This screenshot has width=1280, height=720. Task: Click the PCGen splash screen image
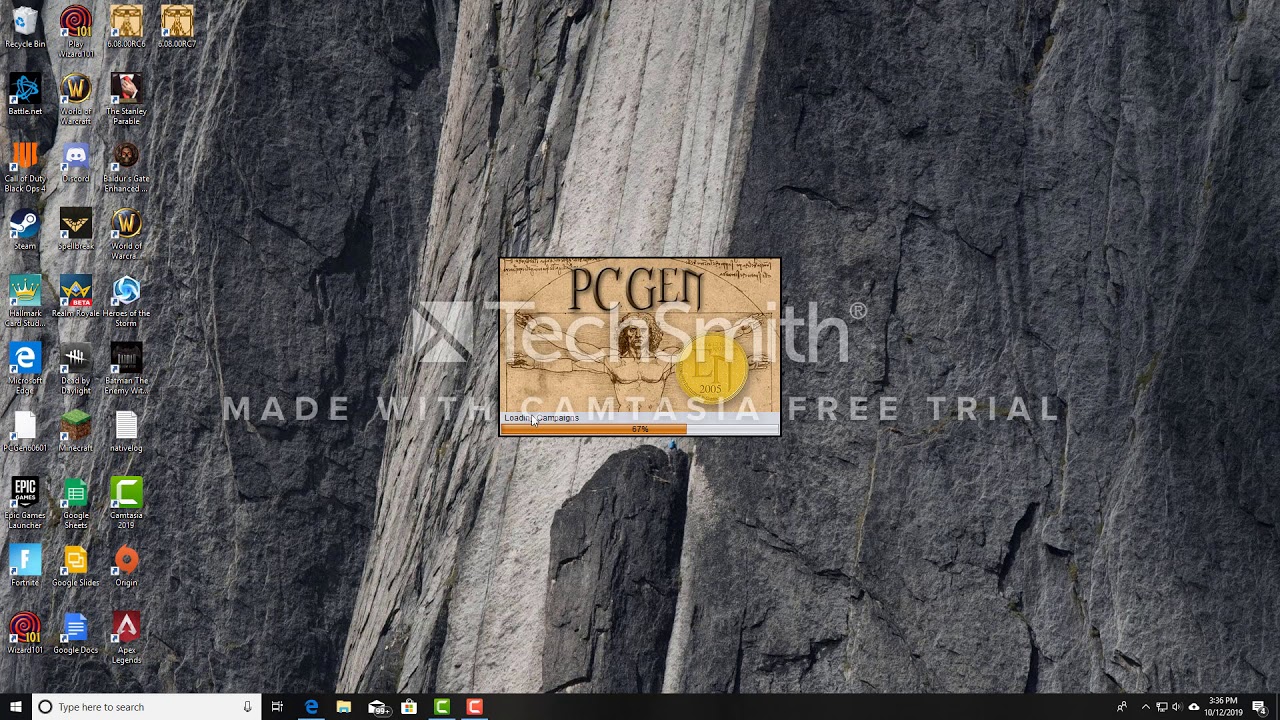pyautogui.click(x=640, y=335)
